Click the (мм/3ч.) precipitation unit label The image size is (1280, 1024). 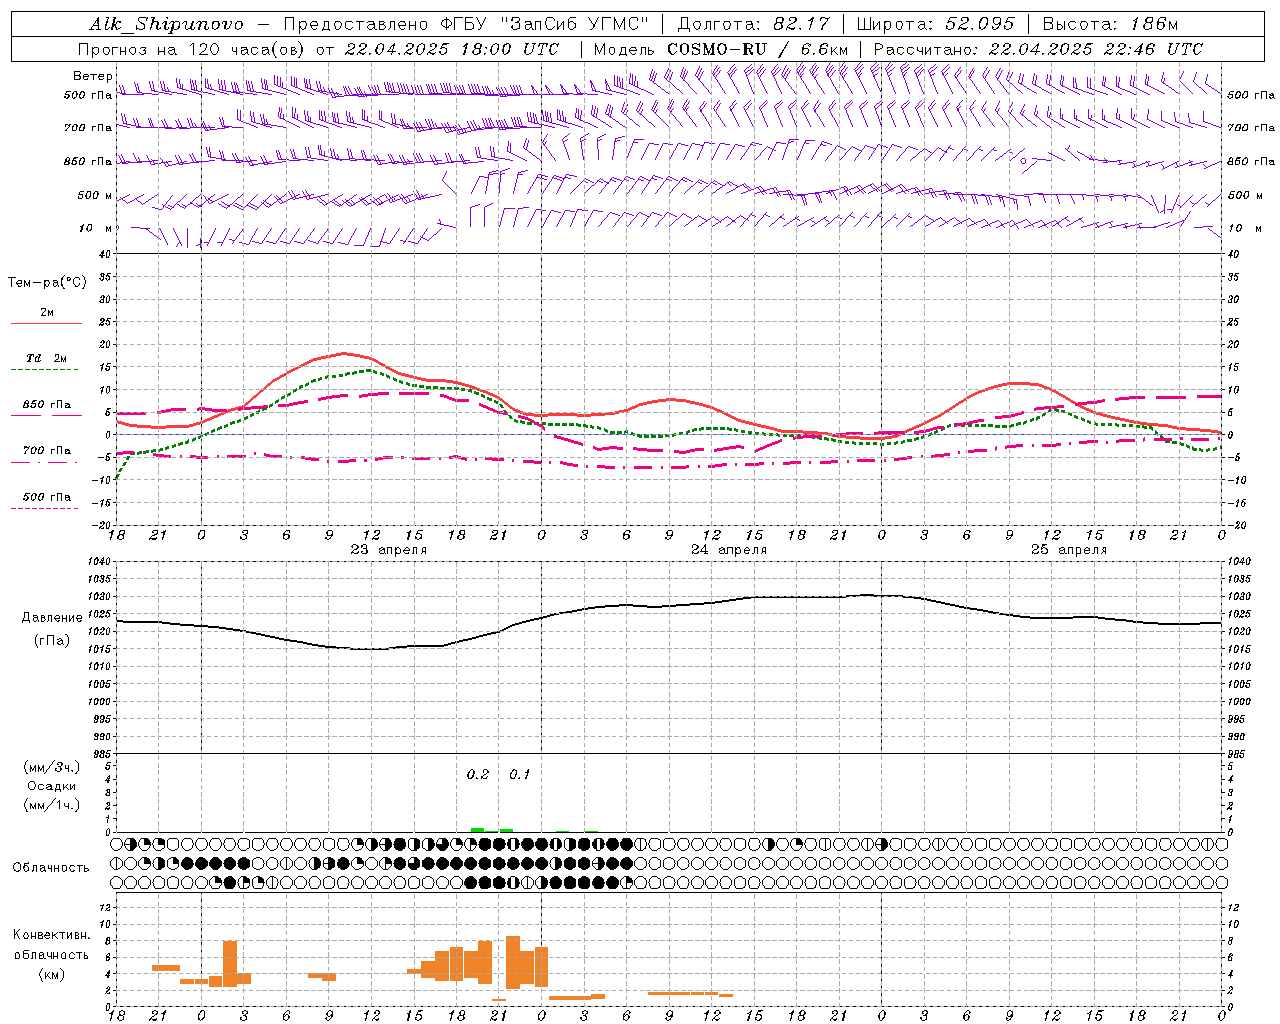(x=52, y=768)
